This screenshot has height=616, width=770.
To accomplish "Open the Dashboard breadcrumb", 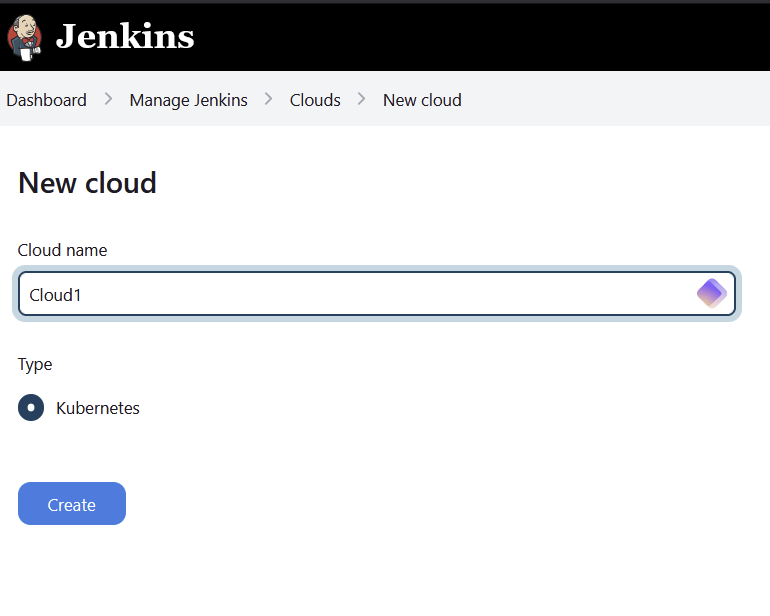I will 46,100.
